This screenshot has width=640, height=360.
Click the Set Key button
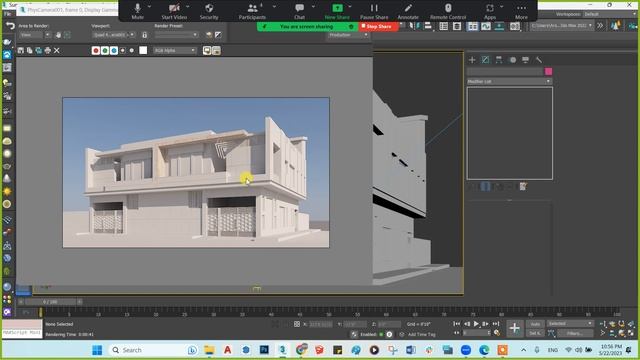point(535,333)
